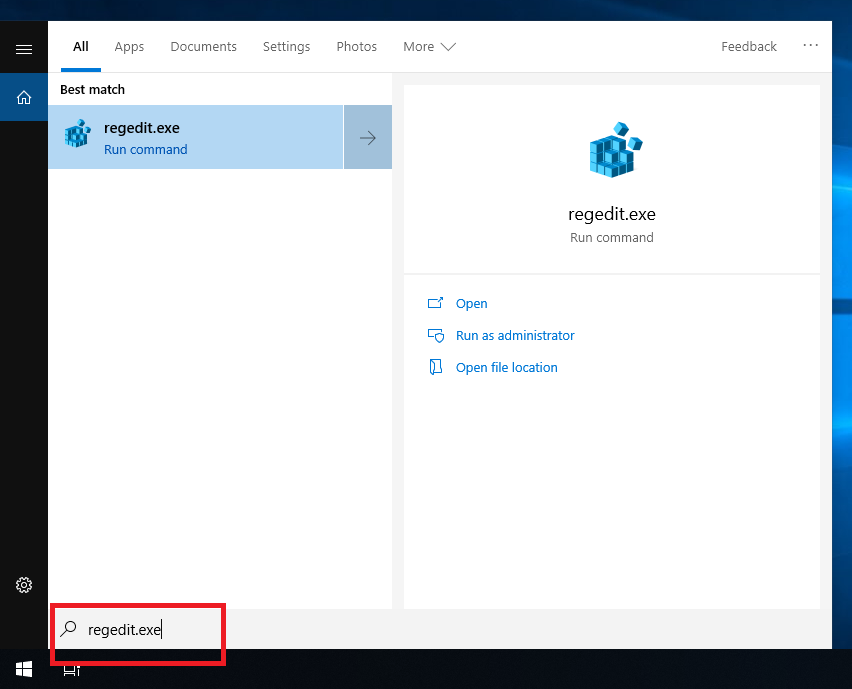Screen dimensions: 852x689
Task: Click the shield icon for Run as administrator
Action: point(435,335)
